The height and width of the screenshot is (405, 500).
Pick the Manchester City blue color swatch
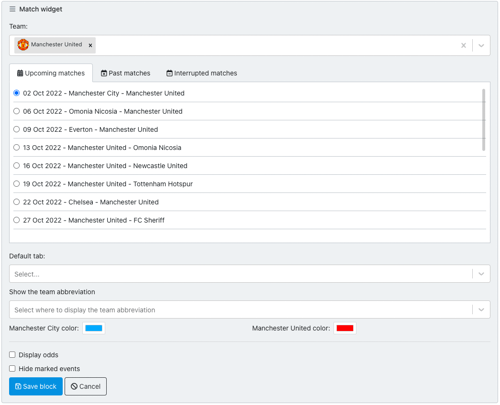94,328
